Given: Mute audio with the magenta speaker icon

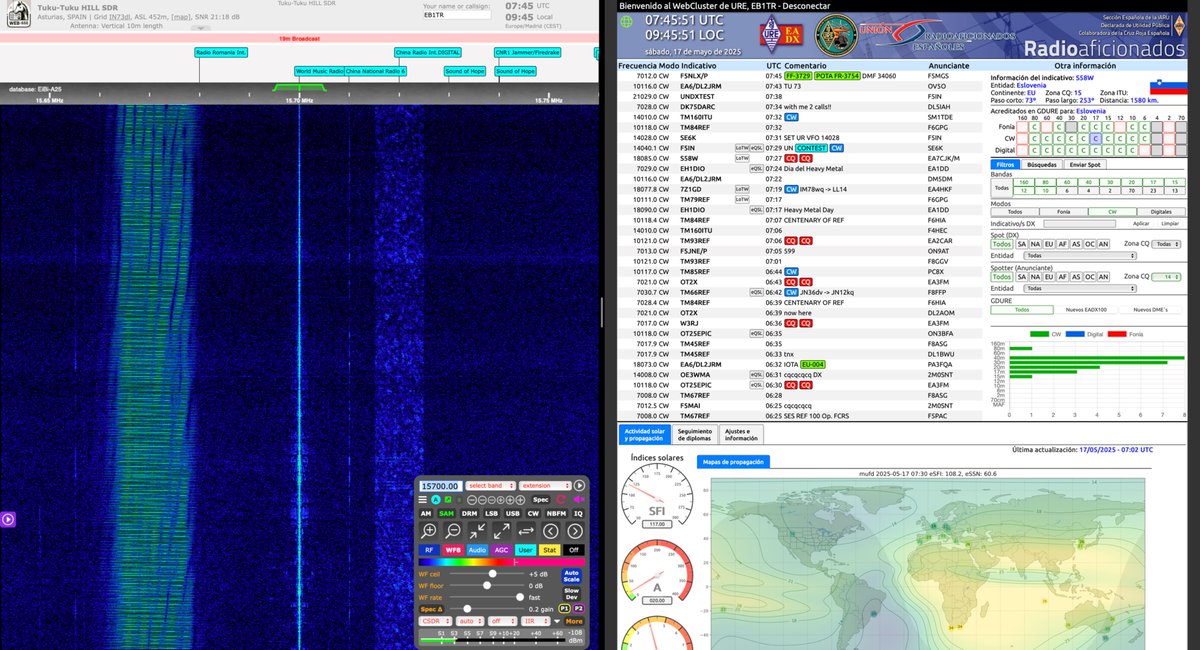Looking at the screenshot, I should point(579,500).
